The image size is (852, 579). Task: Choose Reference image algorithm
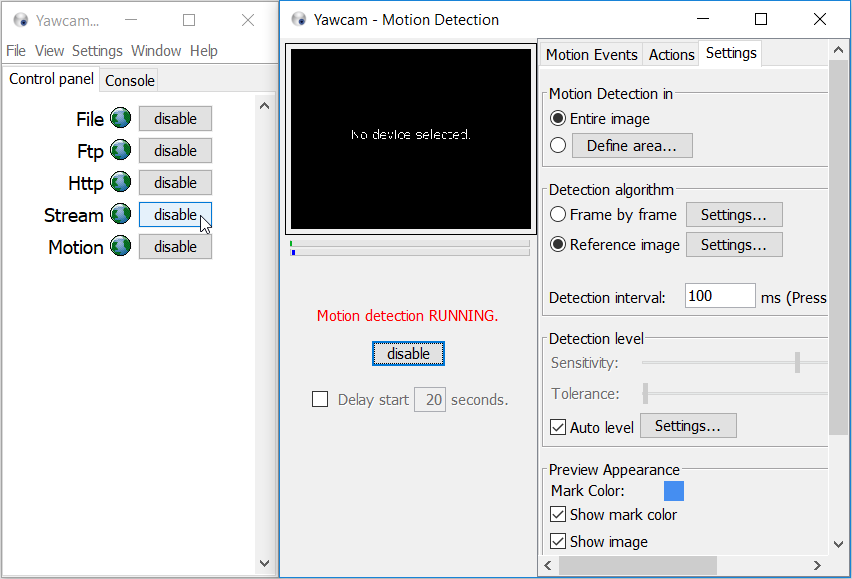[558, 244]
